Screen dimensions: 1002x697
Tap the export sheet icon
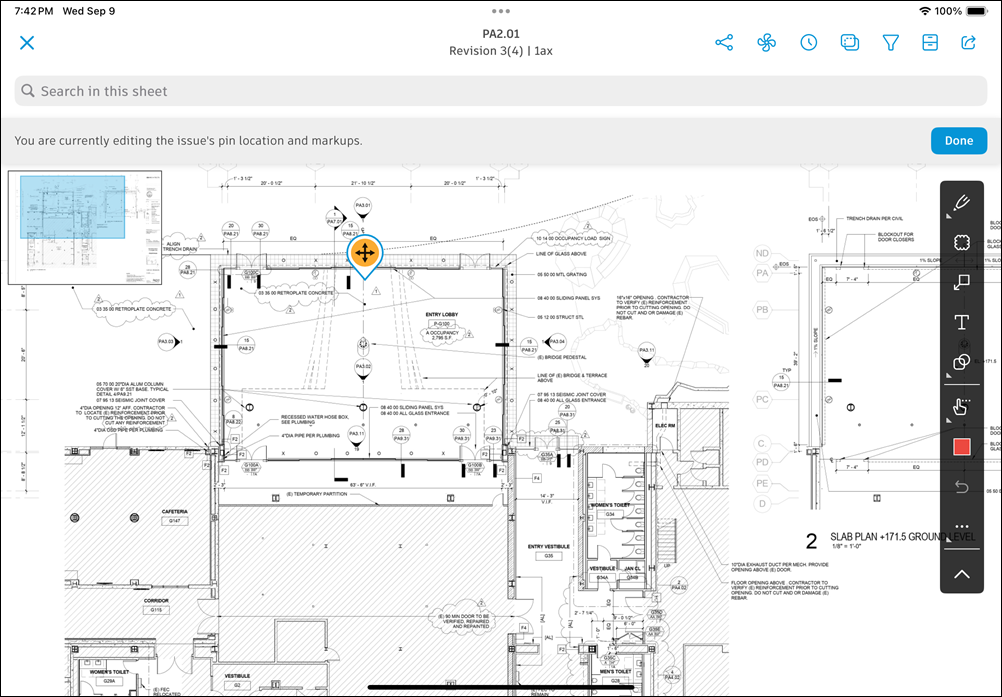pyautogui.click(x=969, y=43)
